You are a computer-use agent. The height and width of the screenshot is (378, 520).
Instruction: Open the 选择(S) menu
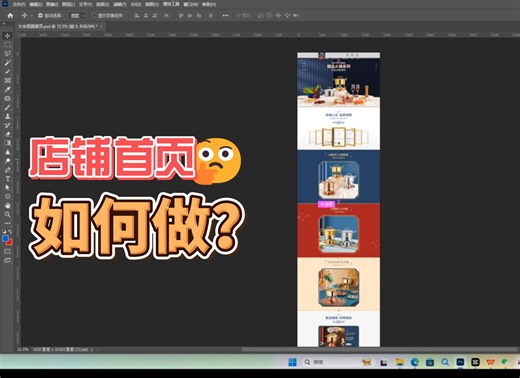(x=102, y=5)
